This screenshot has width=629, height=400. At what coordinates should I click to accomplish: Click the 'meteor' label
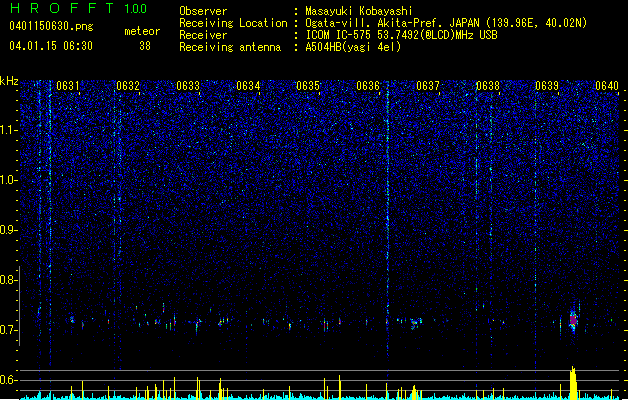(x=142, y=31)
